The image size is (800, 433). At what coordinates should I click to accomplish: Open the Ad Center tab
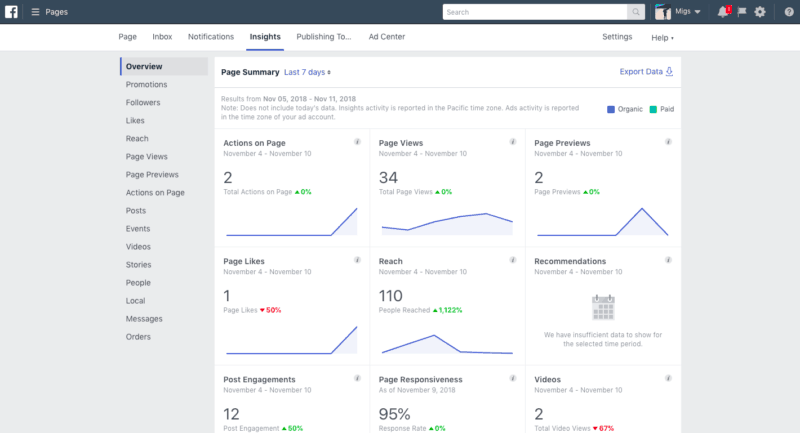pos(387,37)
